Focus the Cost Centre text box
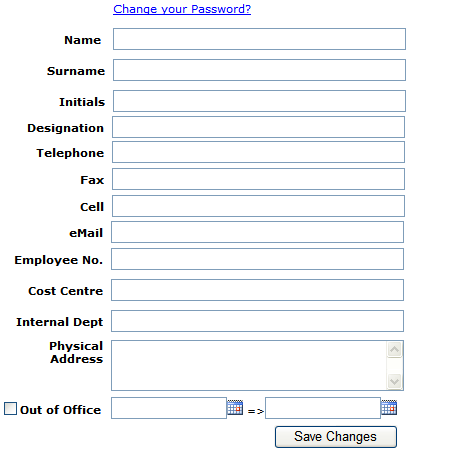Image resolution: width=468 pixels, height=449 pixels. pyautogui.click(x=257, y=290)
